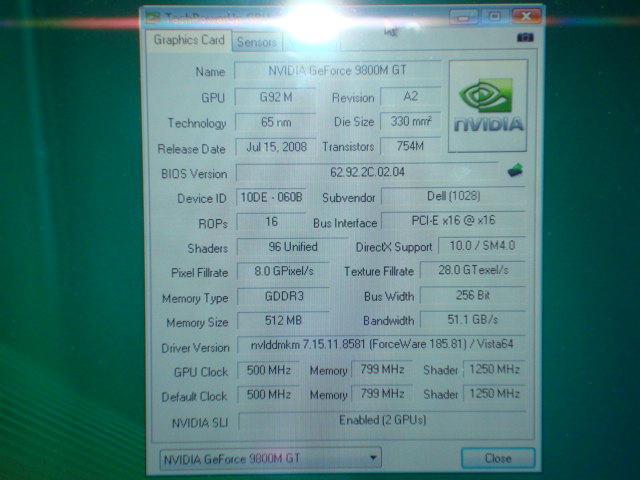
Task: Click Default Clock row Shader value 1250 MHz
Action: tap(494, 394)
